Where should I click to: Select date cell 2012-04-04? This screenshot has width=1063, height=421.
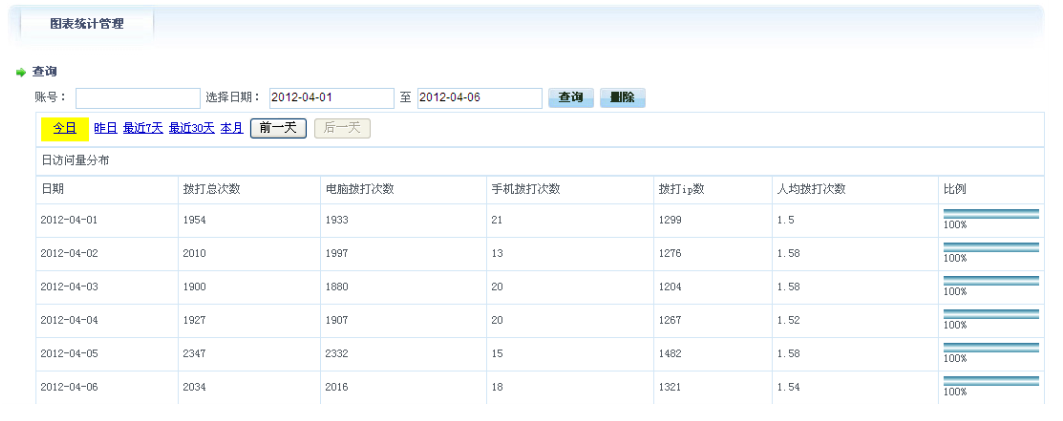(x=69, y=321)
